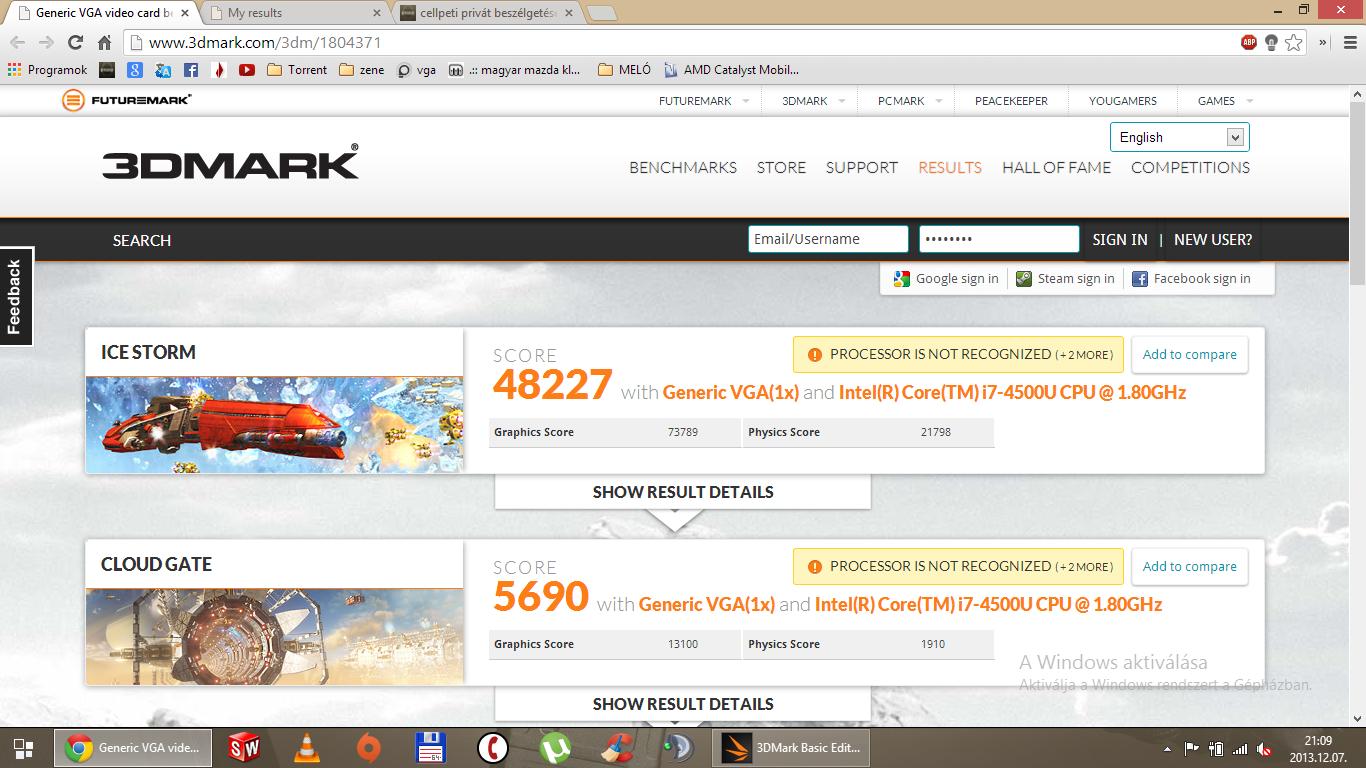The width and height of the screenshot is (1366, 768).
Task: Click the Windows Start button
Action: pos(23,747)
